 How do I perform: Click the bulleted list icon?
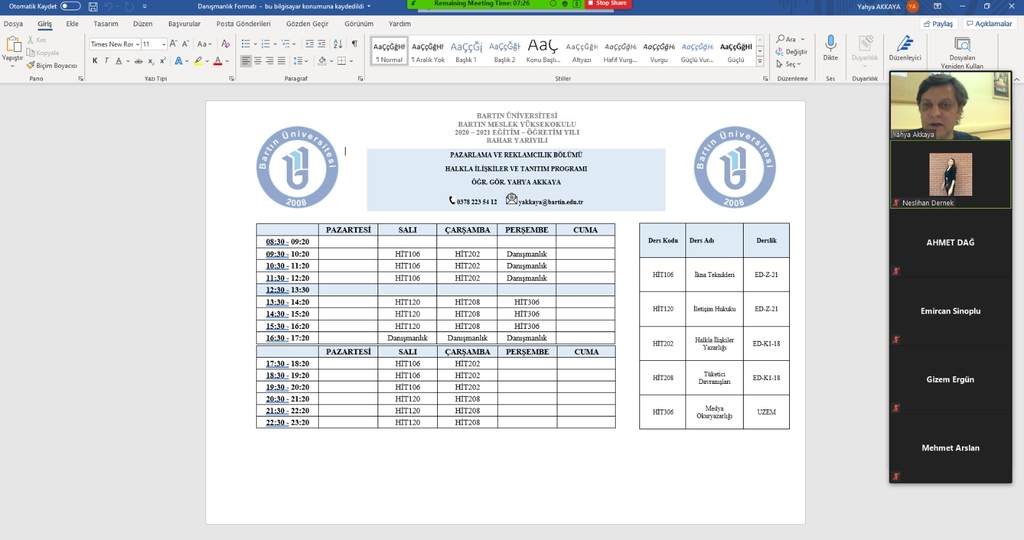click(246, 44)
